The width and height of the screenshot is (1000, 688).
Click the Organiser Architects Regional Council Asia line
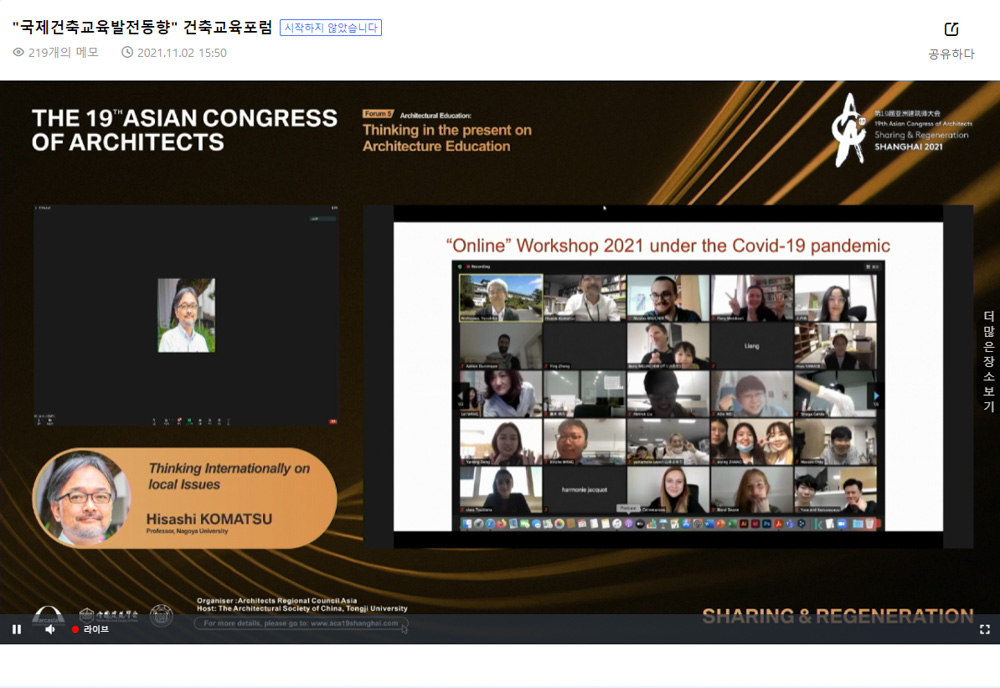tap(277, 601)
